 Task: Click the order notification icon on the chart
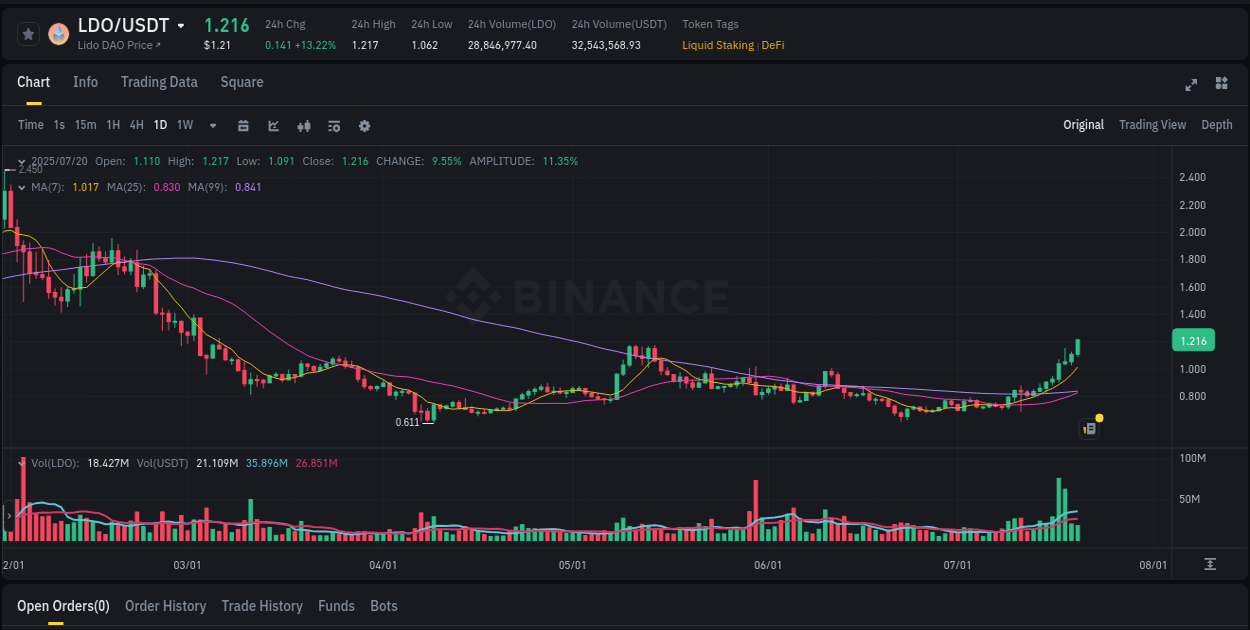point(1089,427)
